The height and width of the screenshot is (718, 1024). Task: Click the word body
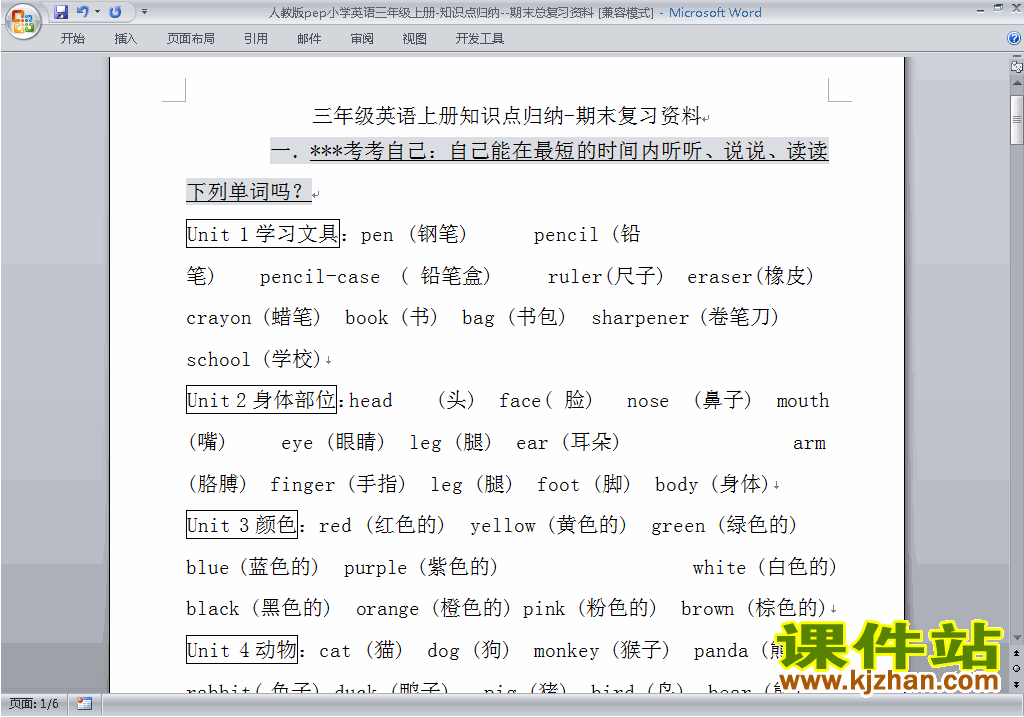[677, 485]
